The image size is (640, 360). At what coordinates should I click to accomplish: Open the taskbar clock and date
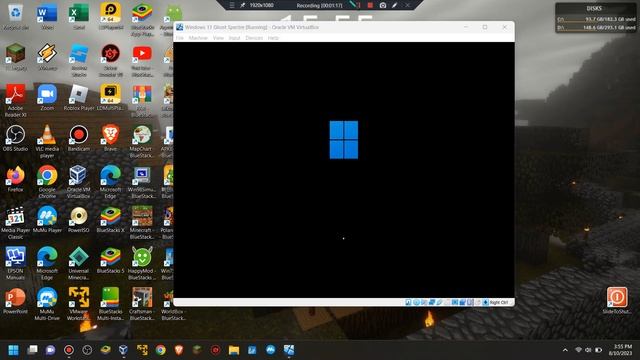(x=620, y=350)
